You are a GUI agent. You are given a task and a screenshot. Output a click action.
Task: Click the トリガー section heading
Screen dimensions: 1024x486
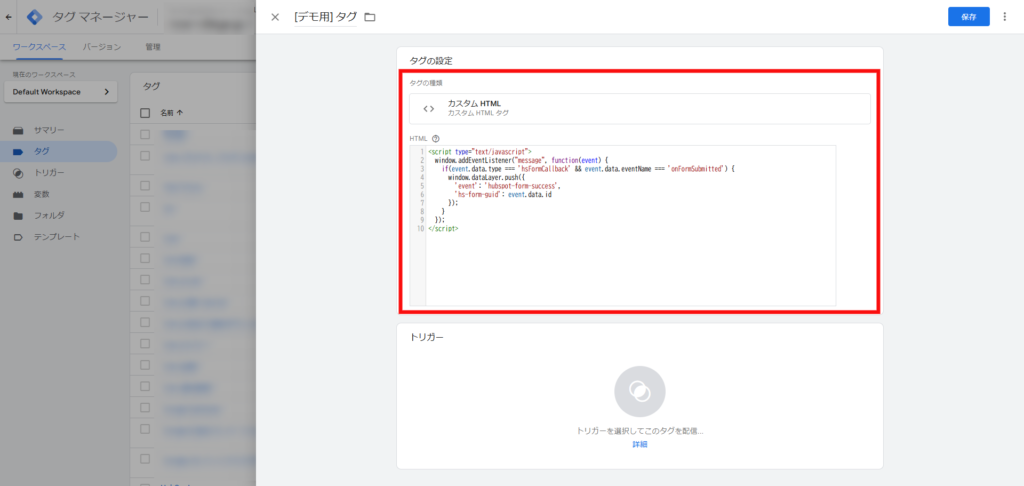point(426,337)
